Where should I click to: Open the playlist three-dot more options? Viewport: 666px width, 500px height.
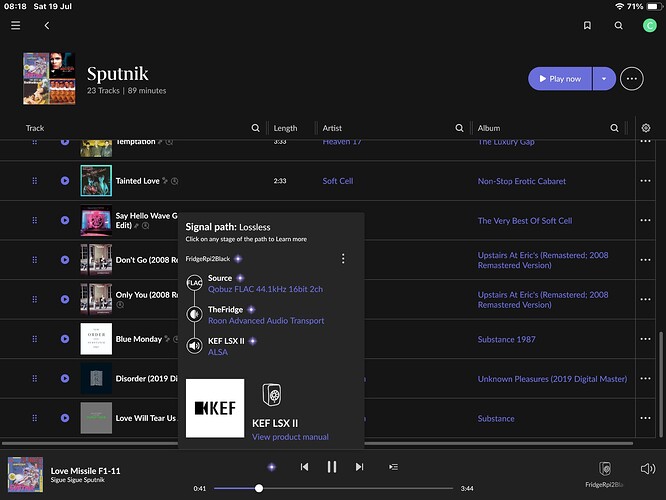(x=631, y=78)
